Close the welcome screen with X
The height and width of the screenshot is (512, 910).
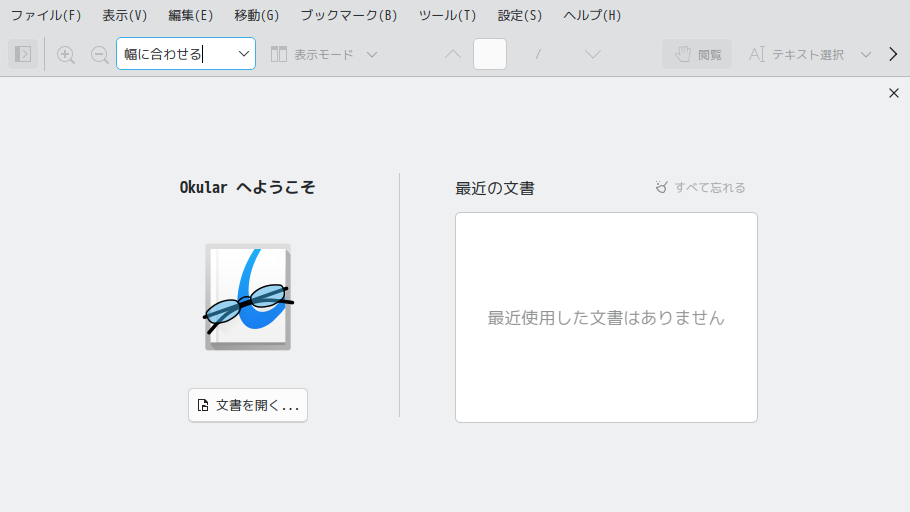(894, 93)
